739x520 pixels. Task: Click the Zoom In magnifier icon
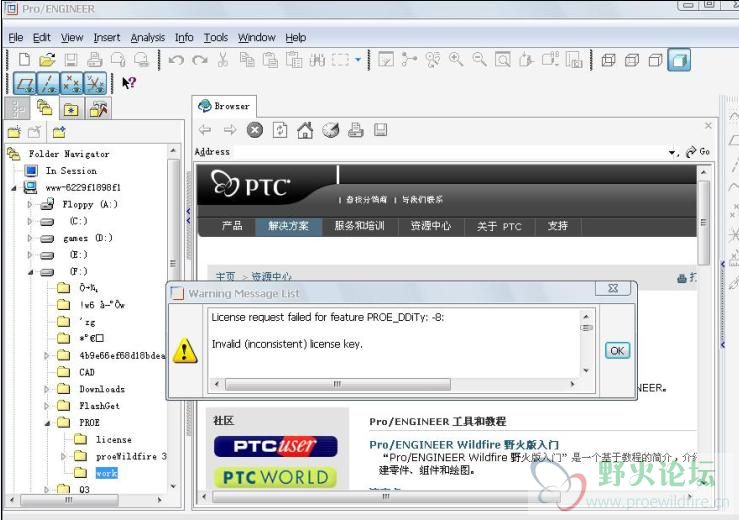[x=456, y=59]
